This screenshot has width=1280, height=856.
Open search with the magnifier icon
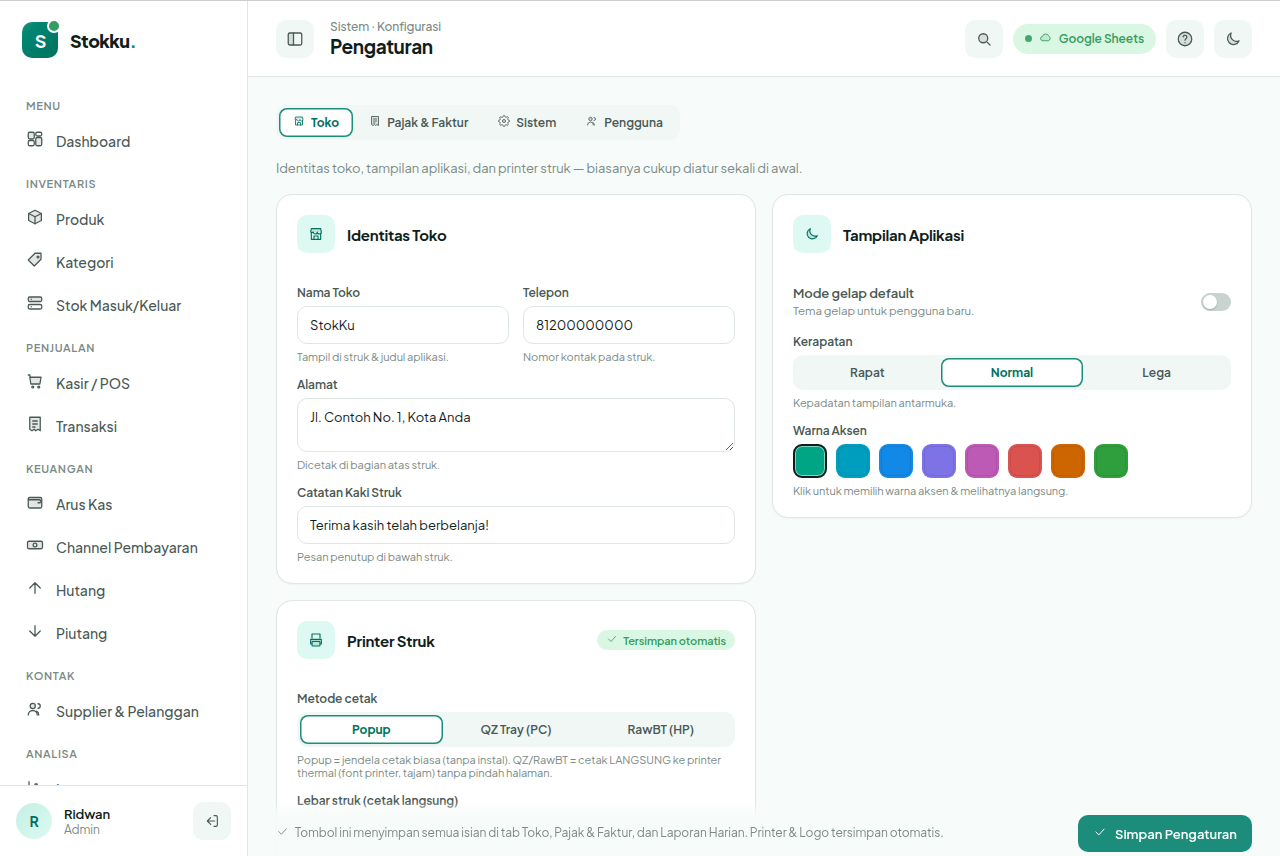tap(984, 39)
